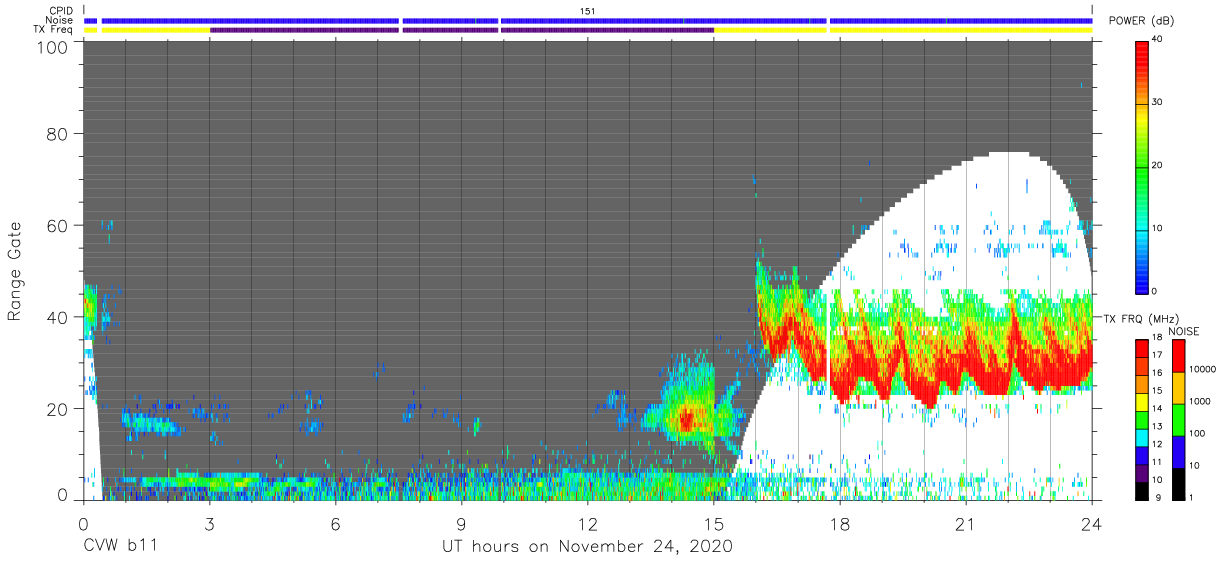Click the 1 noise scale tick
This screenshot has height=567, width=1228.
click(1191, 497)
